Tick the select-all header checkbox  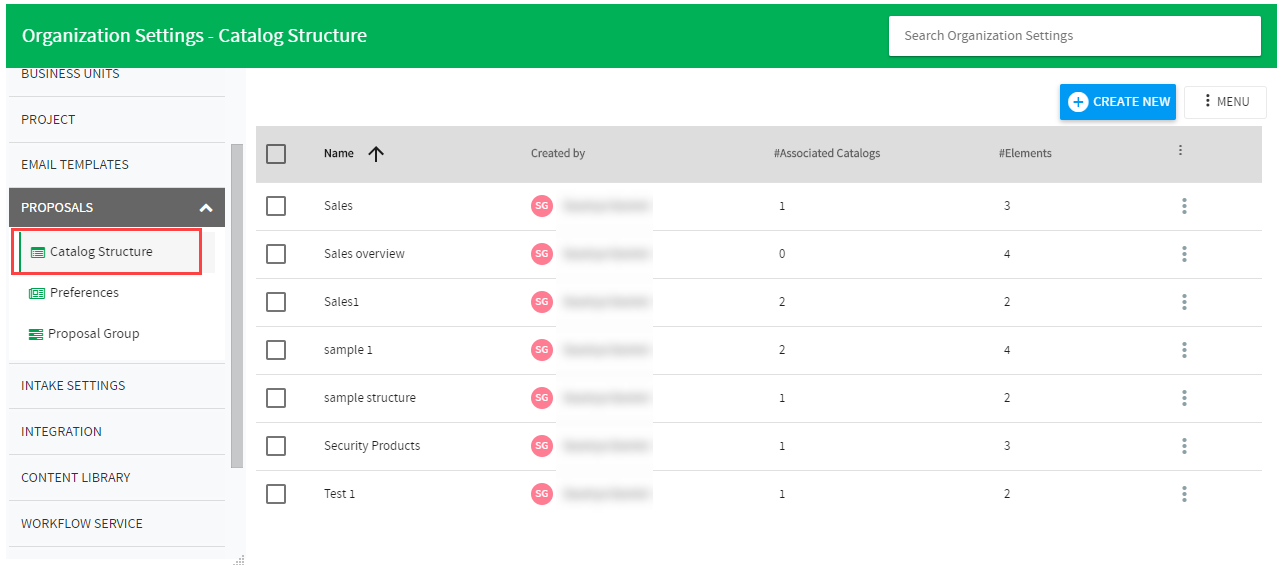[x=276, y=154]
